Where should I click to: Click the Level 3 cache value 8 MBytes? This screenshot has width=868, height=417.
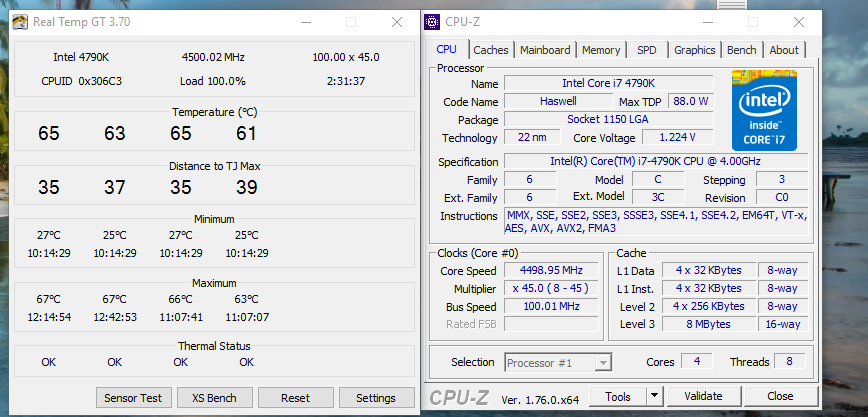pos(709,324)
